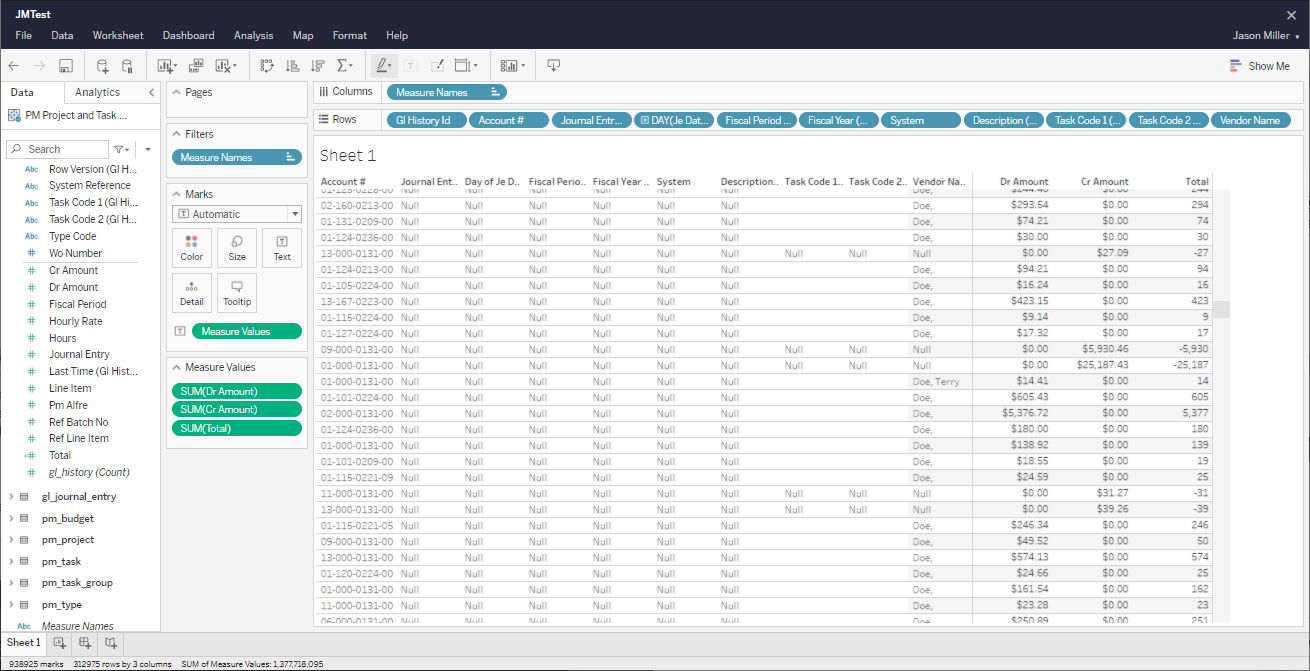The height and width of the screenshot is (671, 1310).
Task: Switch to the Analytics tab
Action: click(97, 92)
